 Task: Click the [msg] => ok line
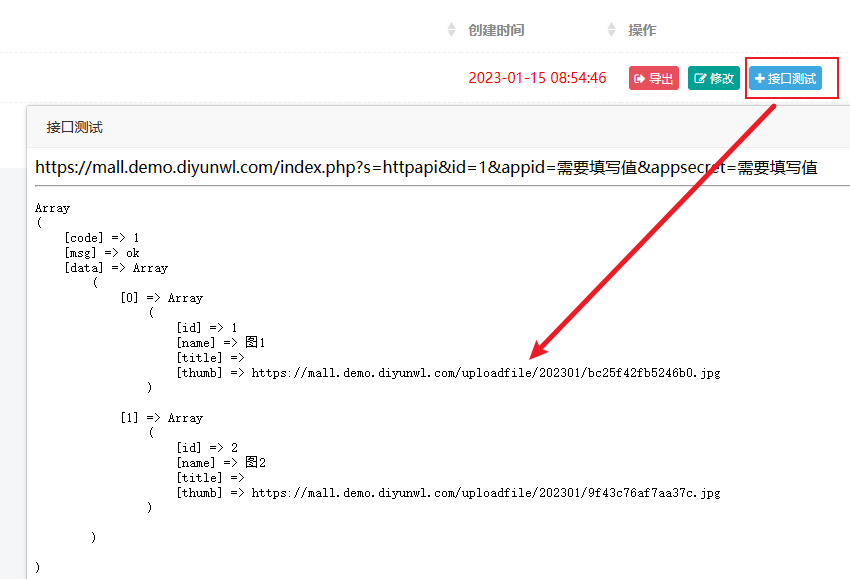click(x=102, y=253)
